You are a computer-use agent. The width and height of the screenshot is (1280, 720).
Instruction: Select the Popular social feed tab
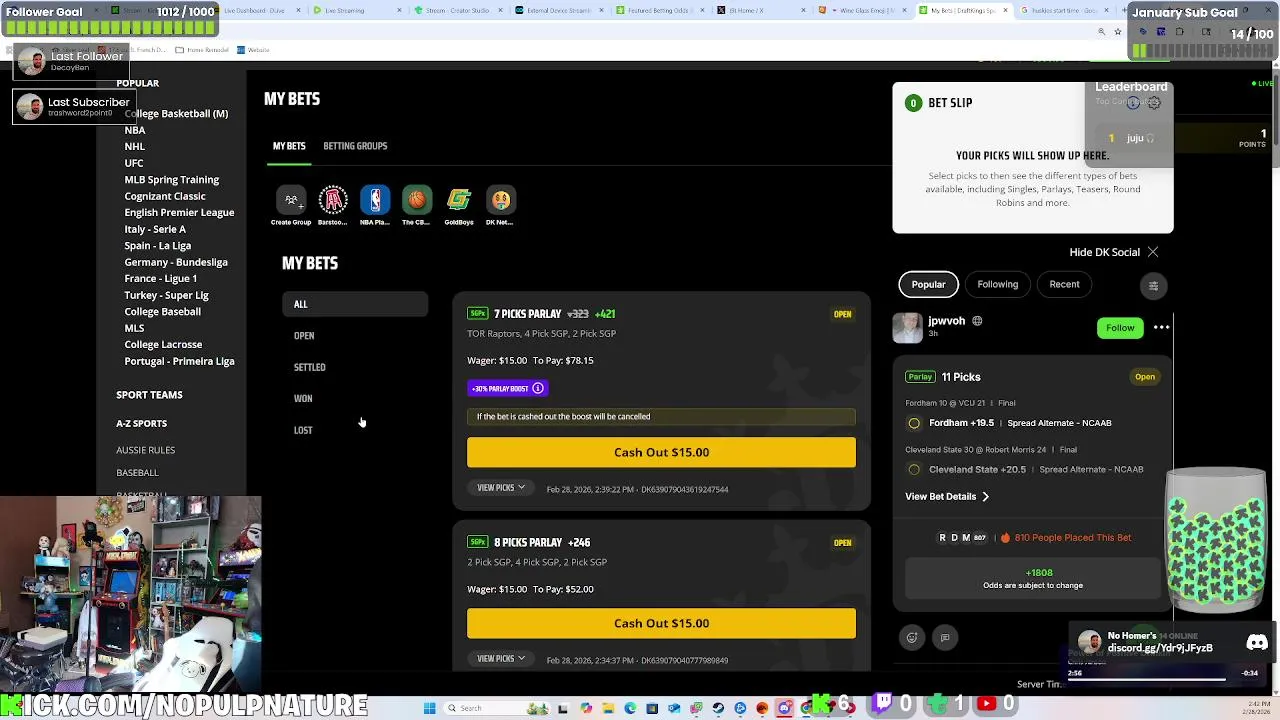[928, 284]
